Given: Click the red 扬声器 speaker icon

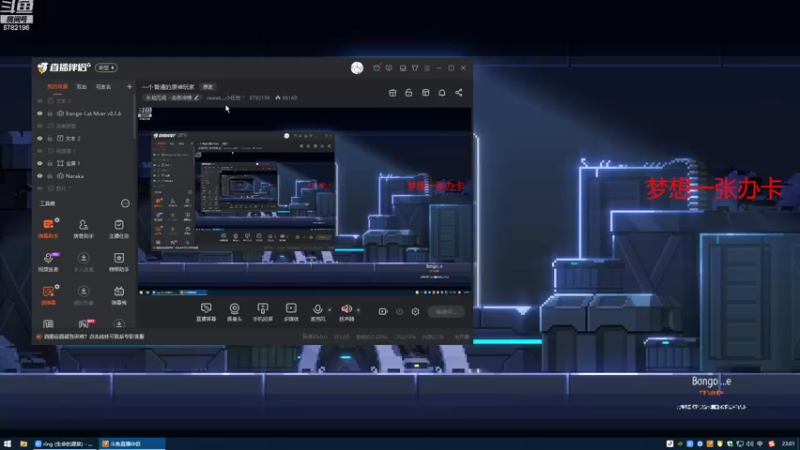Looking at the screenshot, I should (x=346, y=309).
